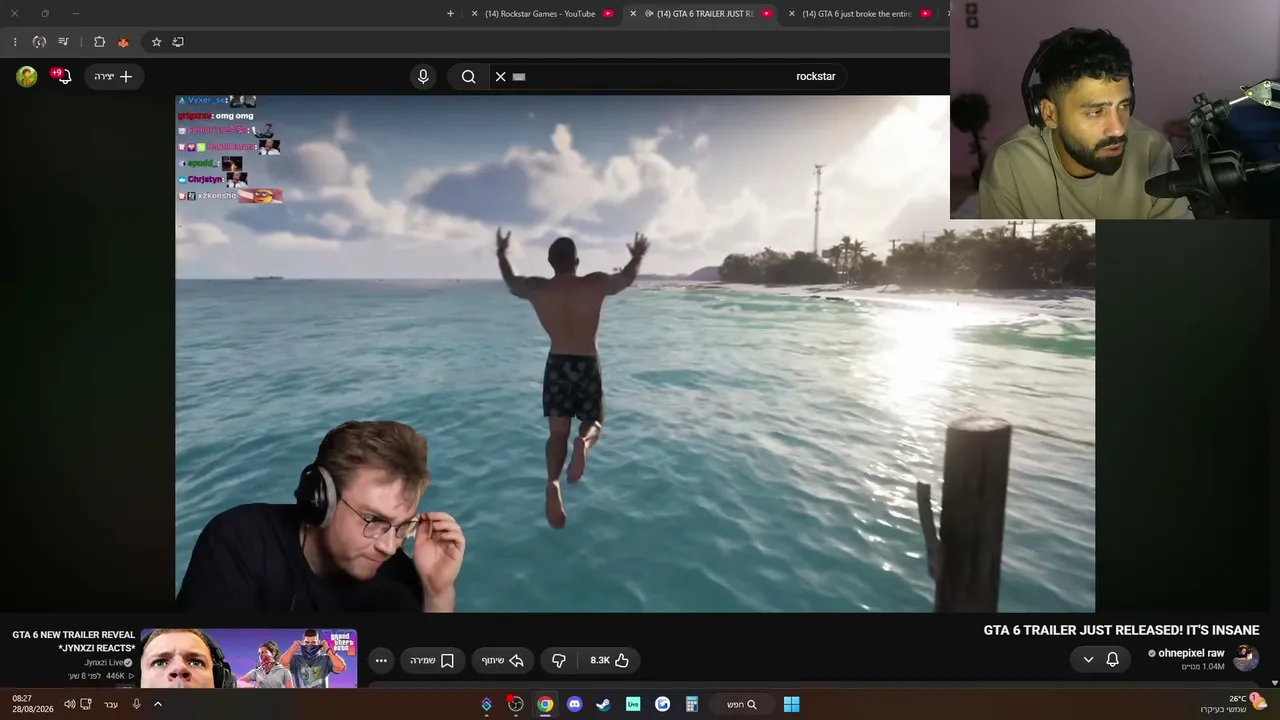The height and width of the screenshot is (720, 1280).
Task: Open the Steam taskbar icon
Action: coord(603,704)
